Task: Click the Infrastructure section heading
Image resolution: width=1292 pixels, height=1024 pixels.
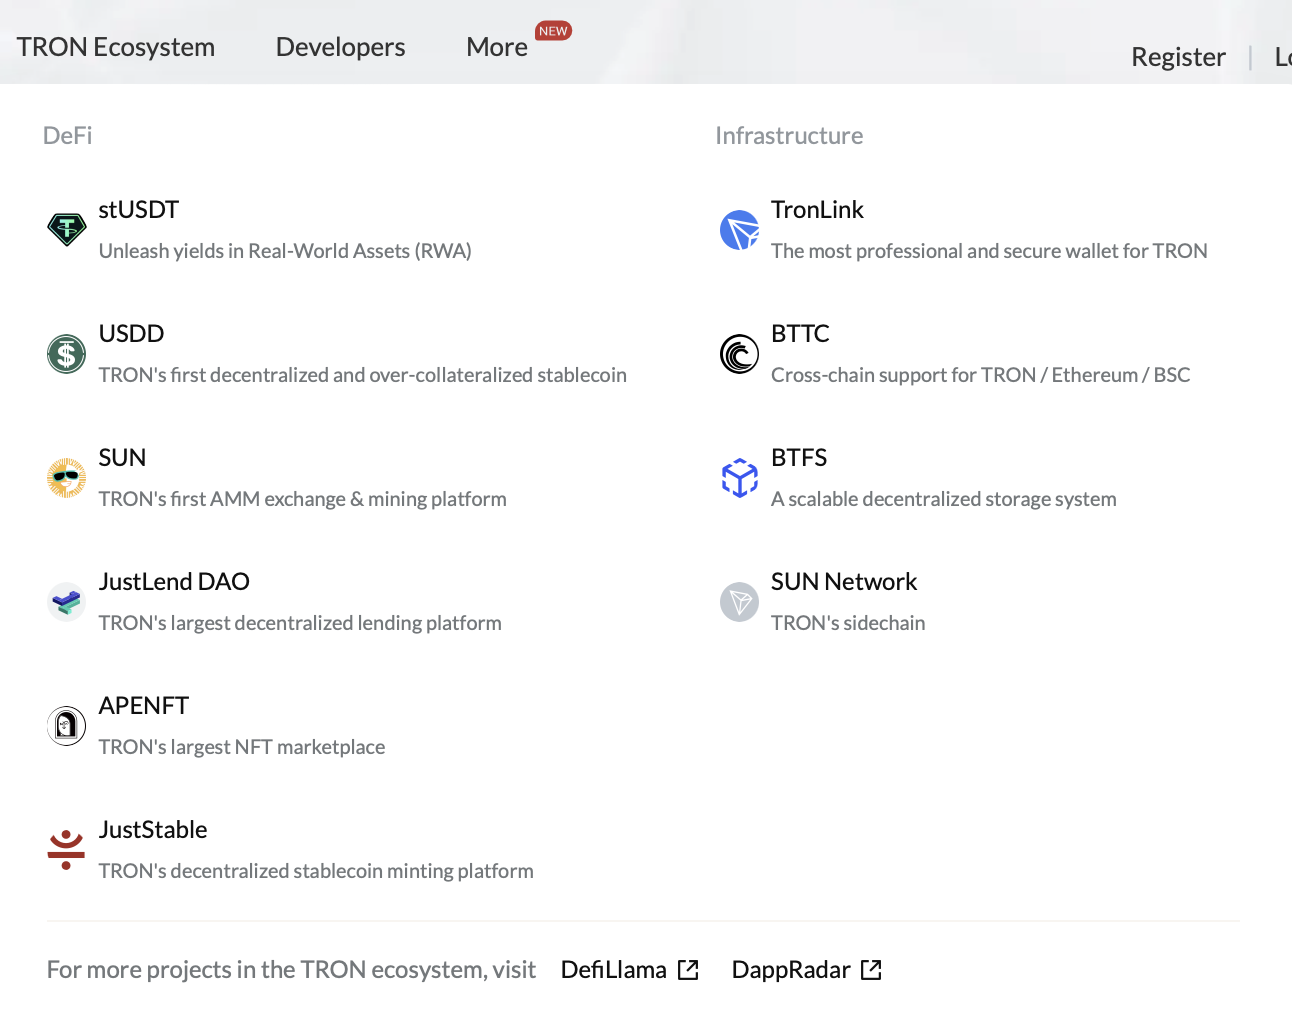Action: coord(789,136)
